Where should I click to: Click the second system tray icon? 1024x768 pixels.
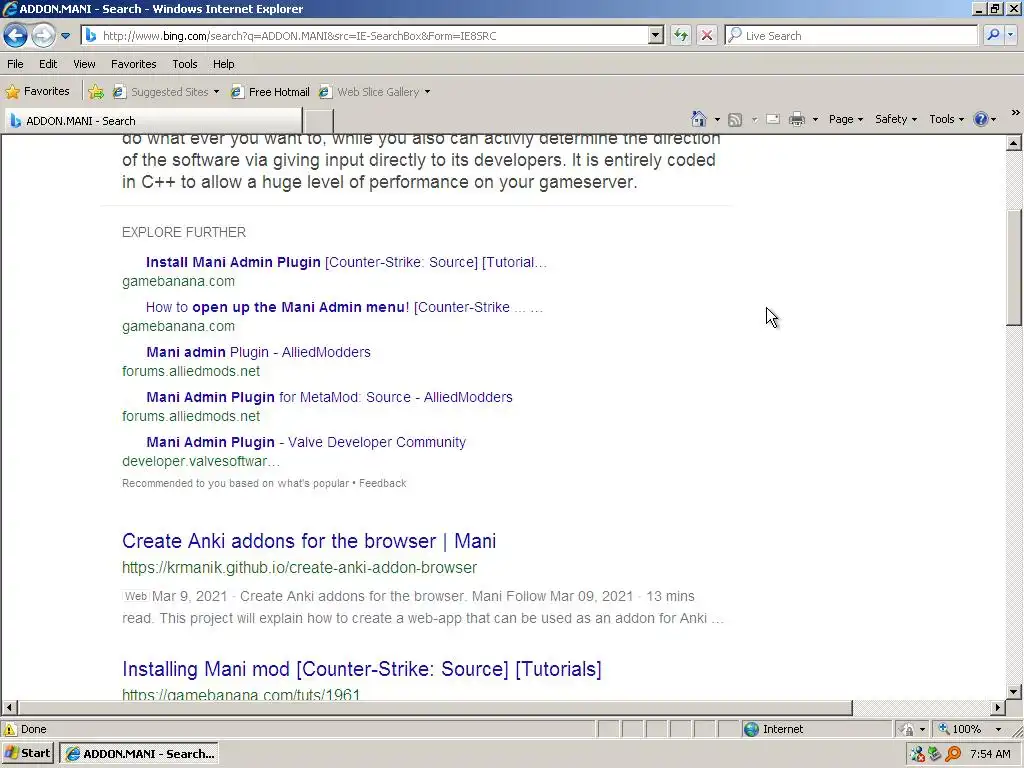pyautogui.click(x=935, y=754)
